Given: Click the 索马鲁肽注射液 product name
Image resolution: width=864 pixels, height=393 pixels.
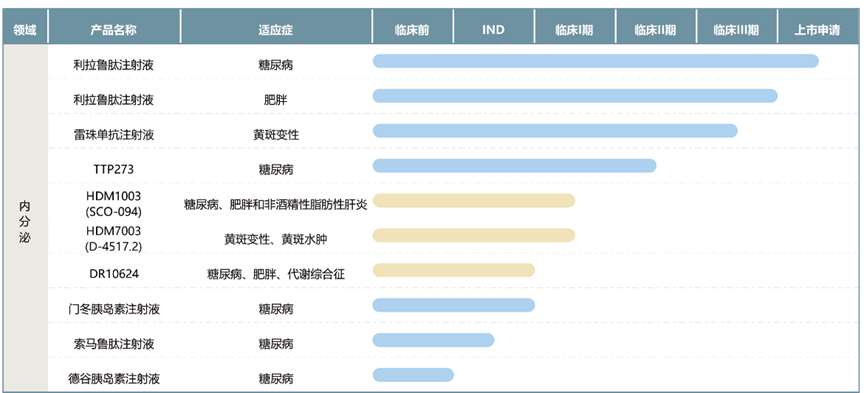Looking at the screenshot, I should click(114, 343).
